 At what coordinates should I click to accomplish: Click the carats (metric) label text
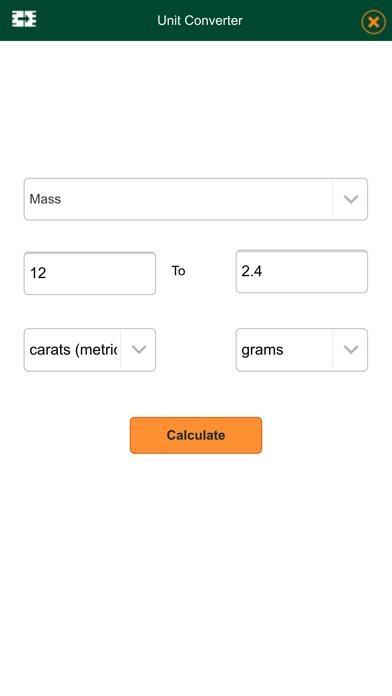[x=73, y=350]
